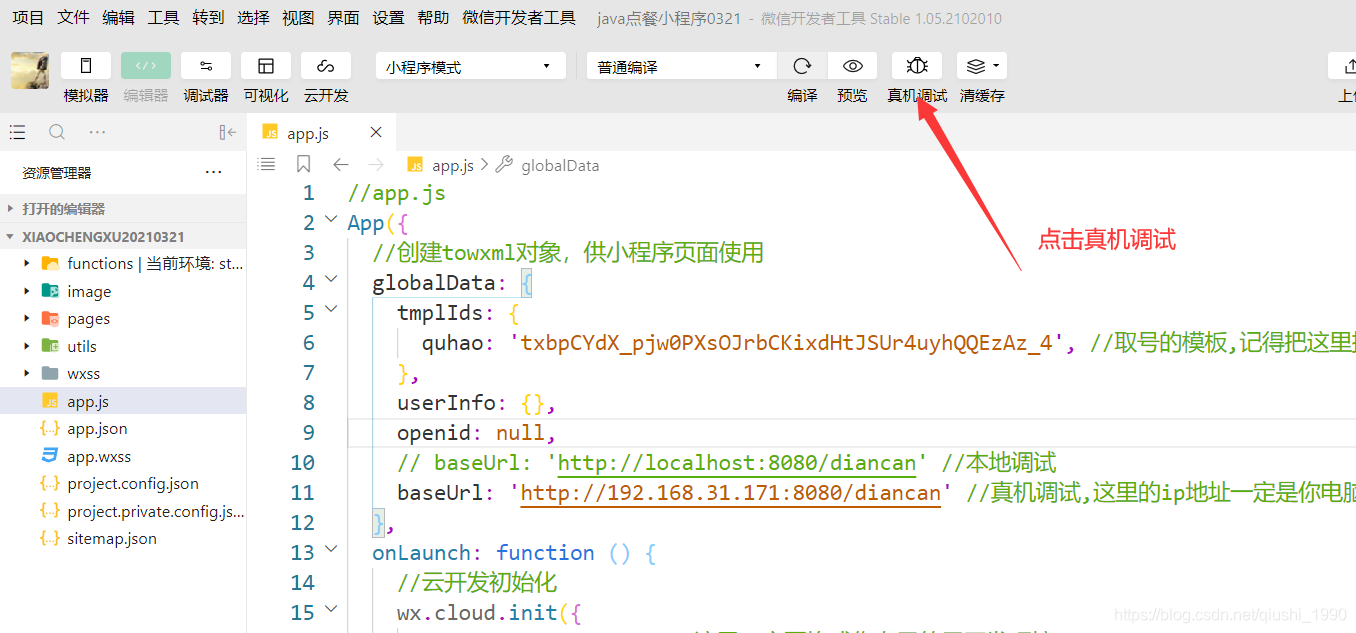Fold the App block at line 2
The width and height of the screenshot is (1356, 633).
click(x=332, y=219)
